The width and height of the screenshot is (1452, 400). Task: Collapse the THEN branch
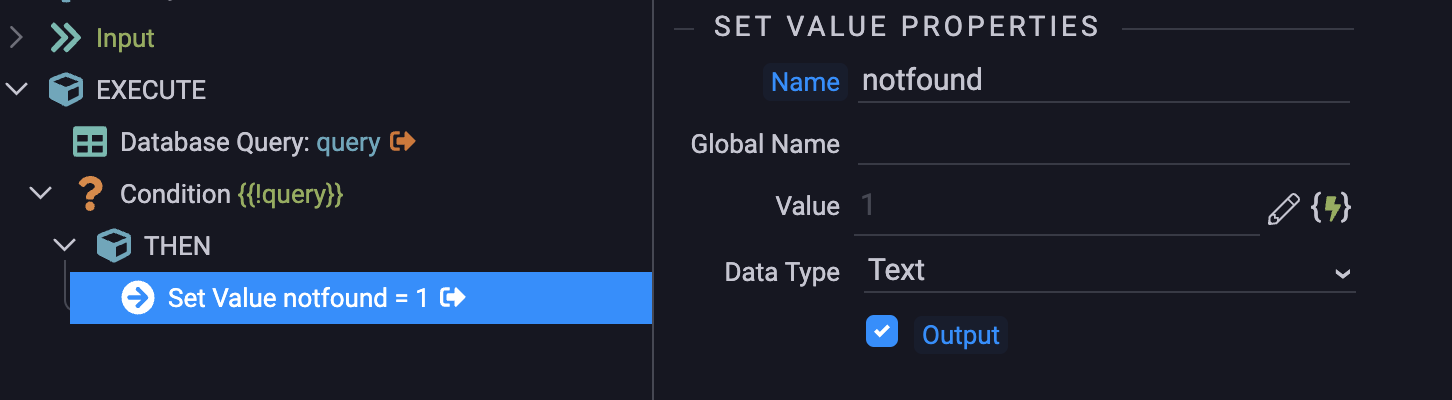(x=65, y=245)
